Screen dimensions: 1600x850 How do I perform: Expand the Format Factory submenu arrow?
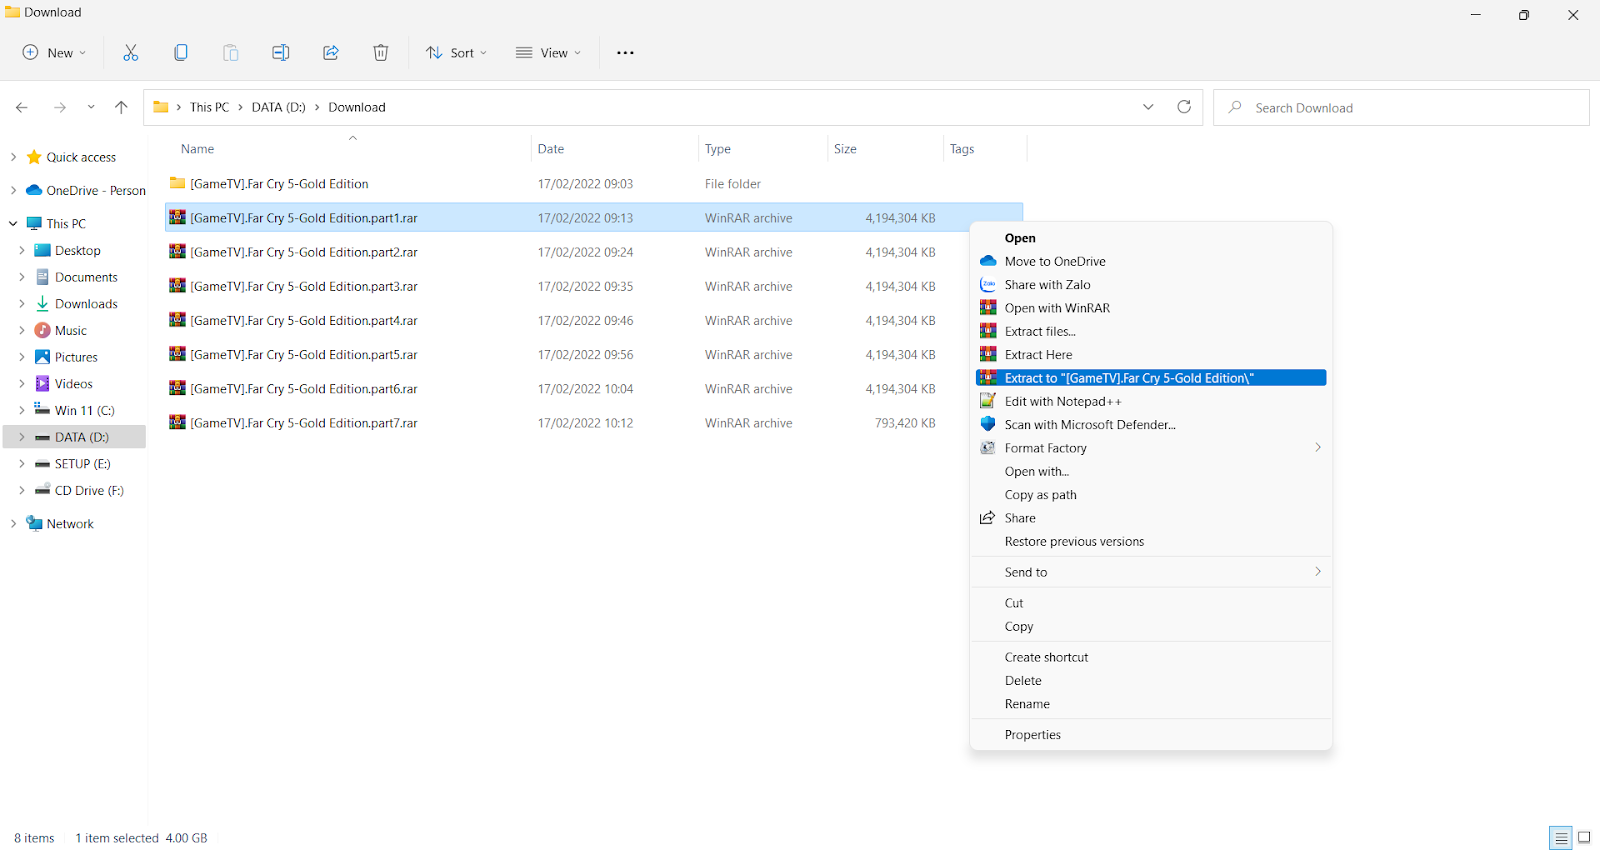click(x=1318, y=448)
